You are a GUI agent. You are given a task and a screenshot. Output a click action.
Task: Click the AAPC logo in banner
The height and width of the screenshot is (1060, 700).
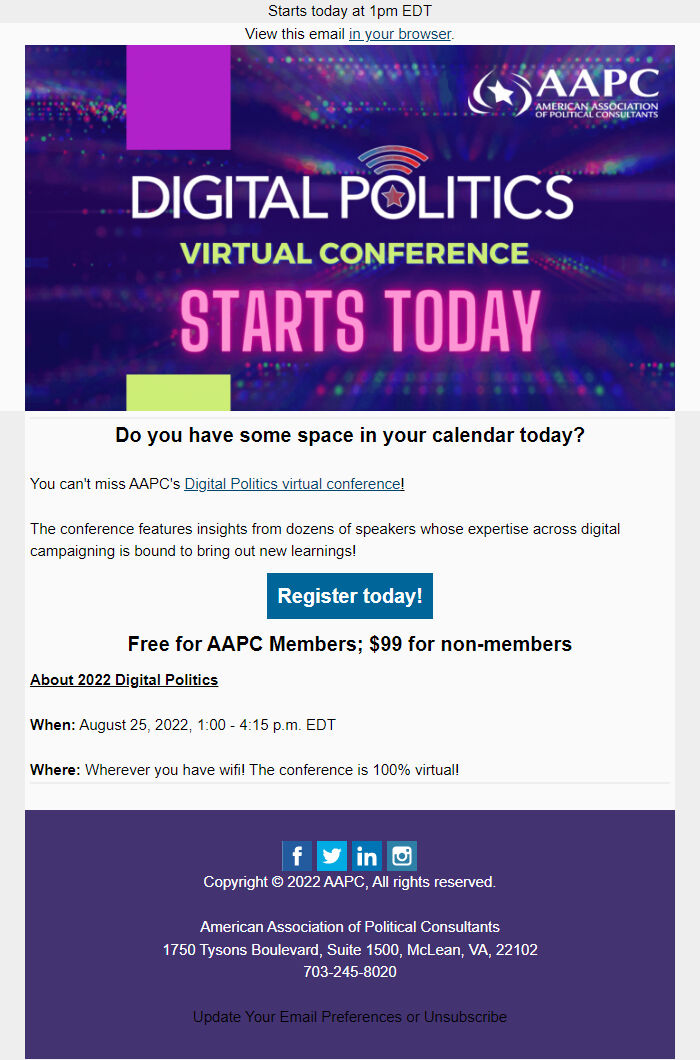coord(565,93)
